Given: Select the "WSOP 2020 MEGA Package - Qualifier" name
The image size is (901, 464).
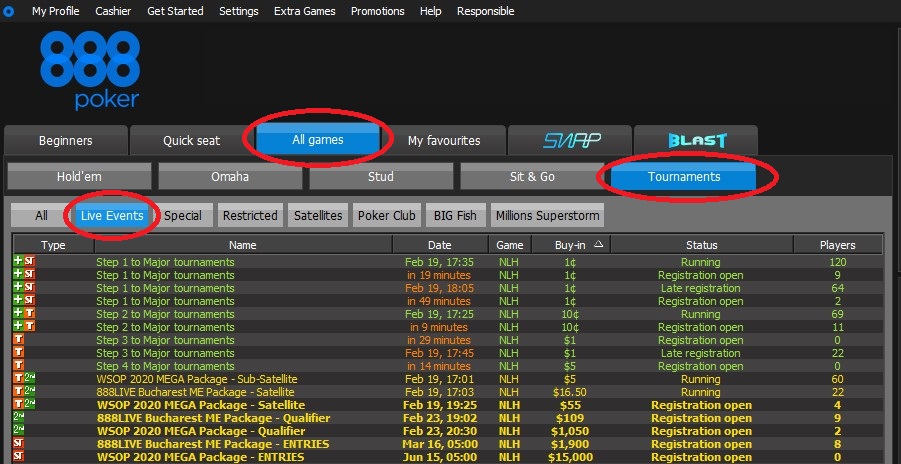Looking at the screenshot, I should tap(201, 431).
